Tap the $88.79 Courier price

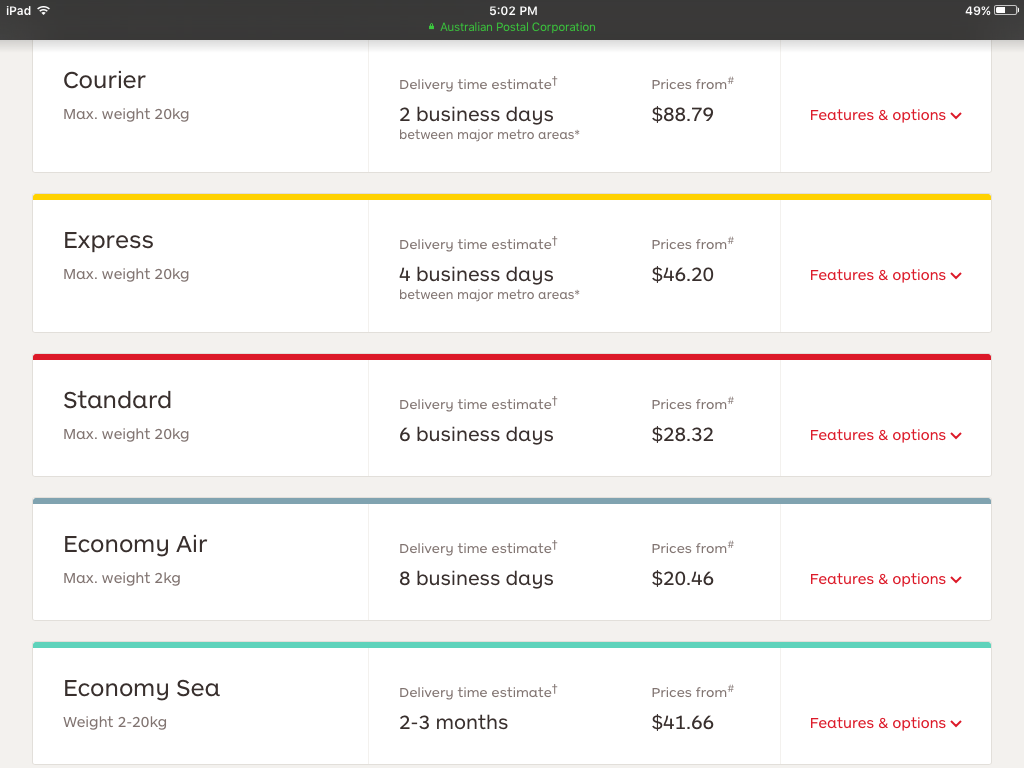click(x=682, y=114)
